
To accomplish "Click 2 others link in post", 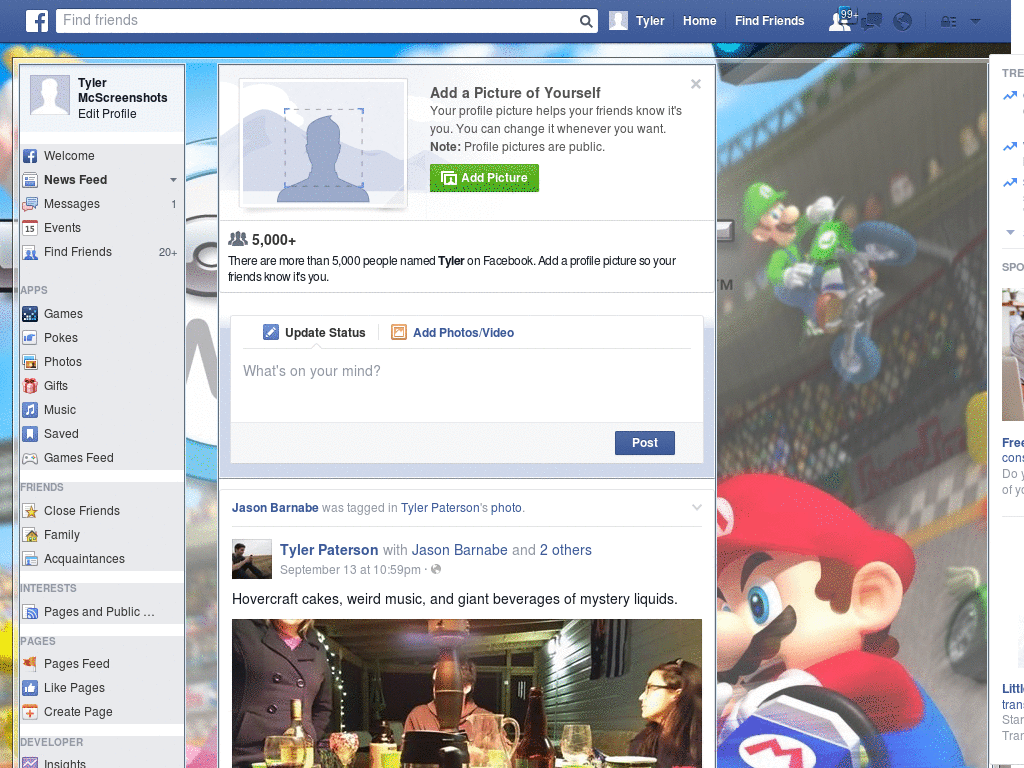I will pyautogui.click(x=566, y=550).
